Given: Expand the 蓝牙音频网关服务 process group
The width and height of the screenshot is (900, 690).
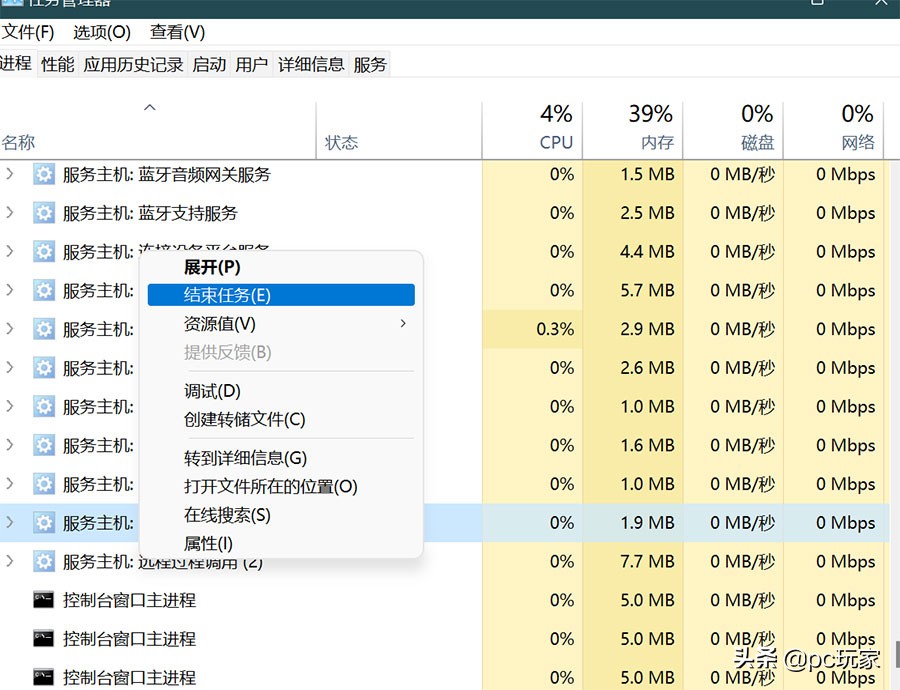Looking at the screenshot, I should (x=11, y=174).
